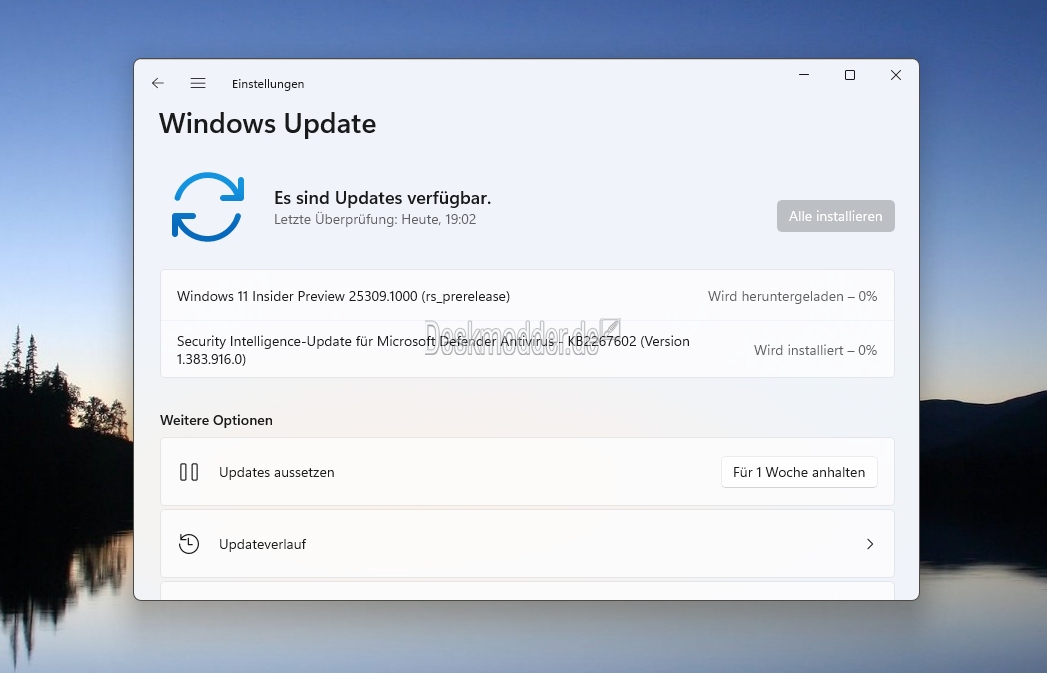Click the Windows Update page title
This screenshot has height=673, width=1047.
(267, 124)
